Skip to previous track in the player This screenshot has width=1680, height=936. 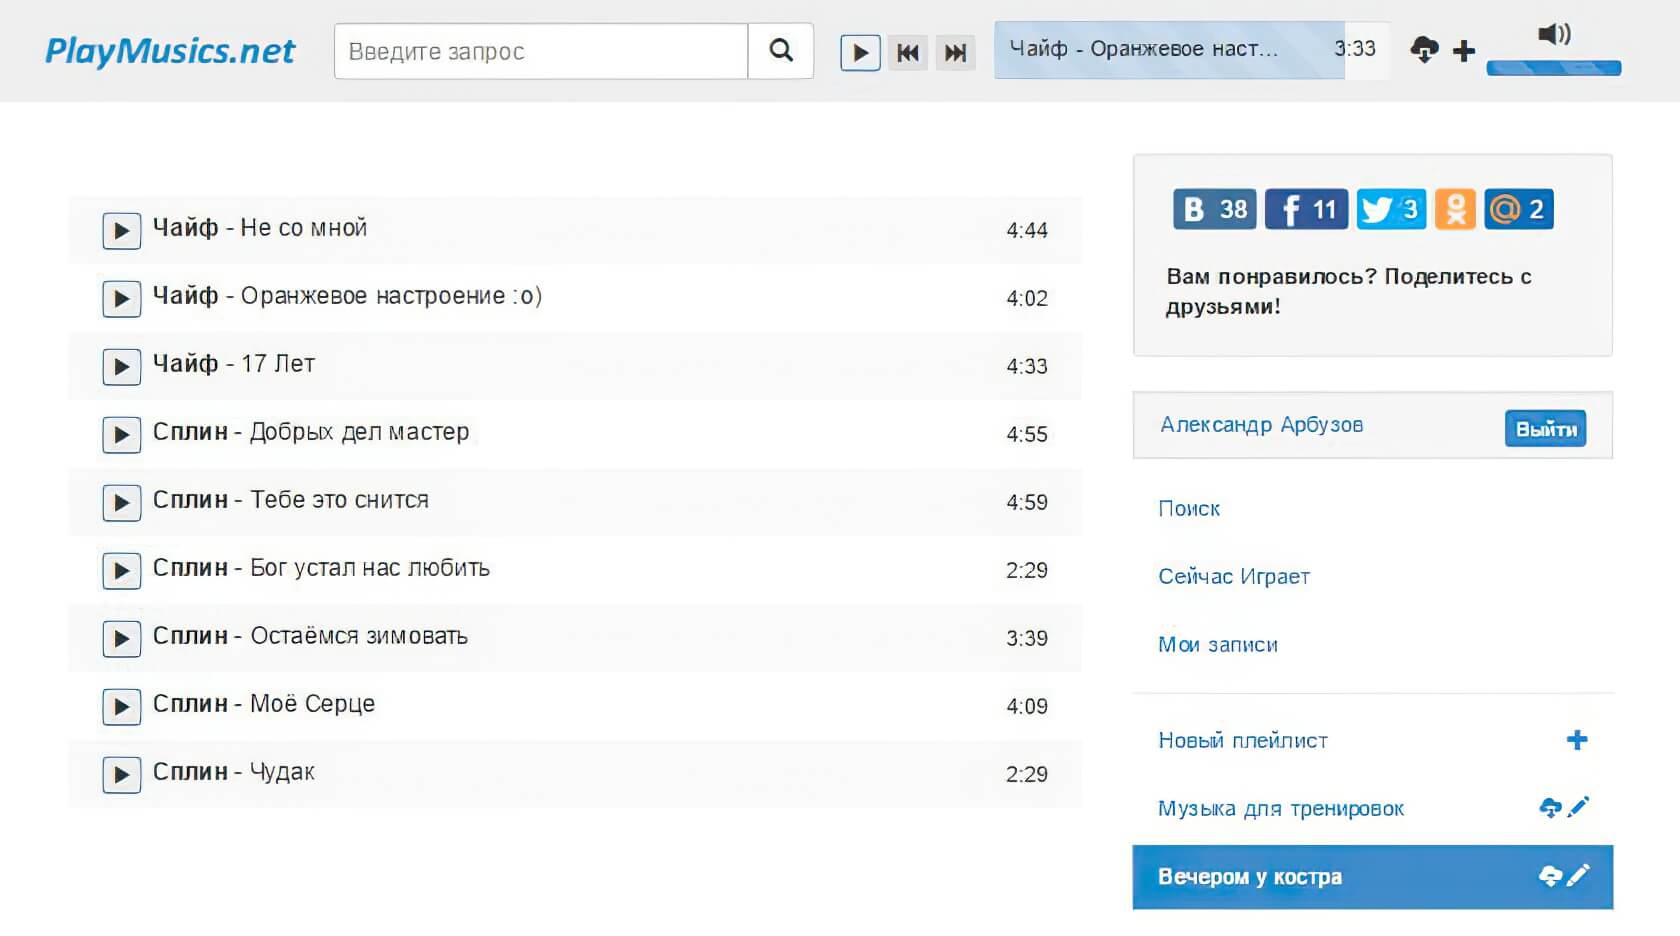907,52
